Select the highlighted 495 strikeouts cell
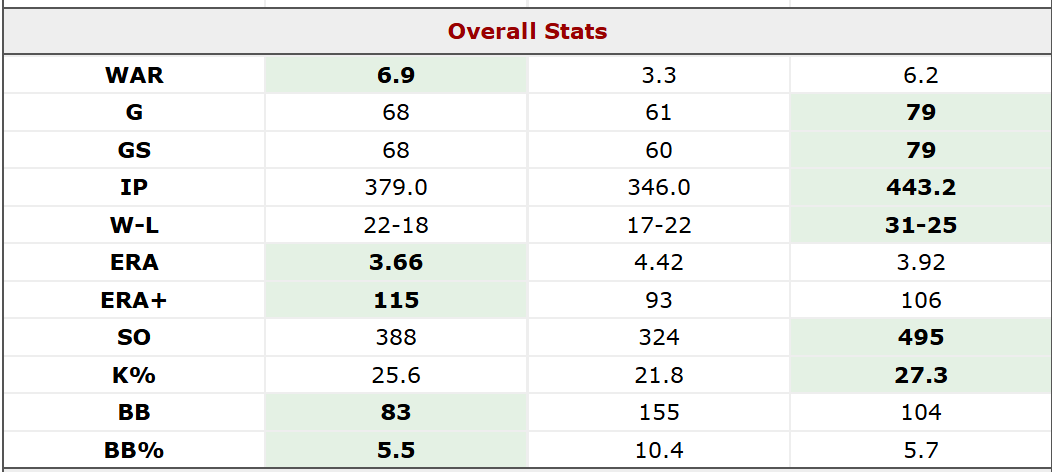The height and width of the screenshot is (472, 1052). point(920,338)
